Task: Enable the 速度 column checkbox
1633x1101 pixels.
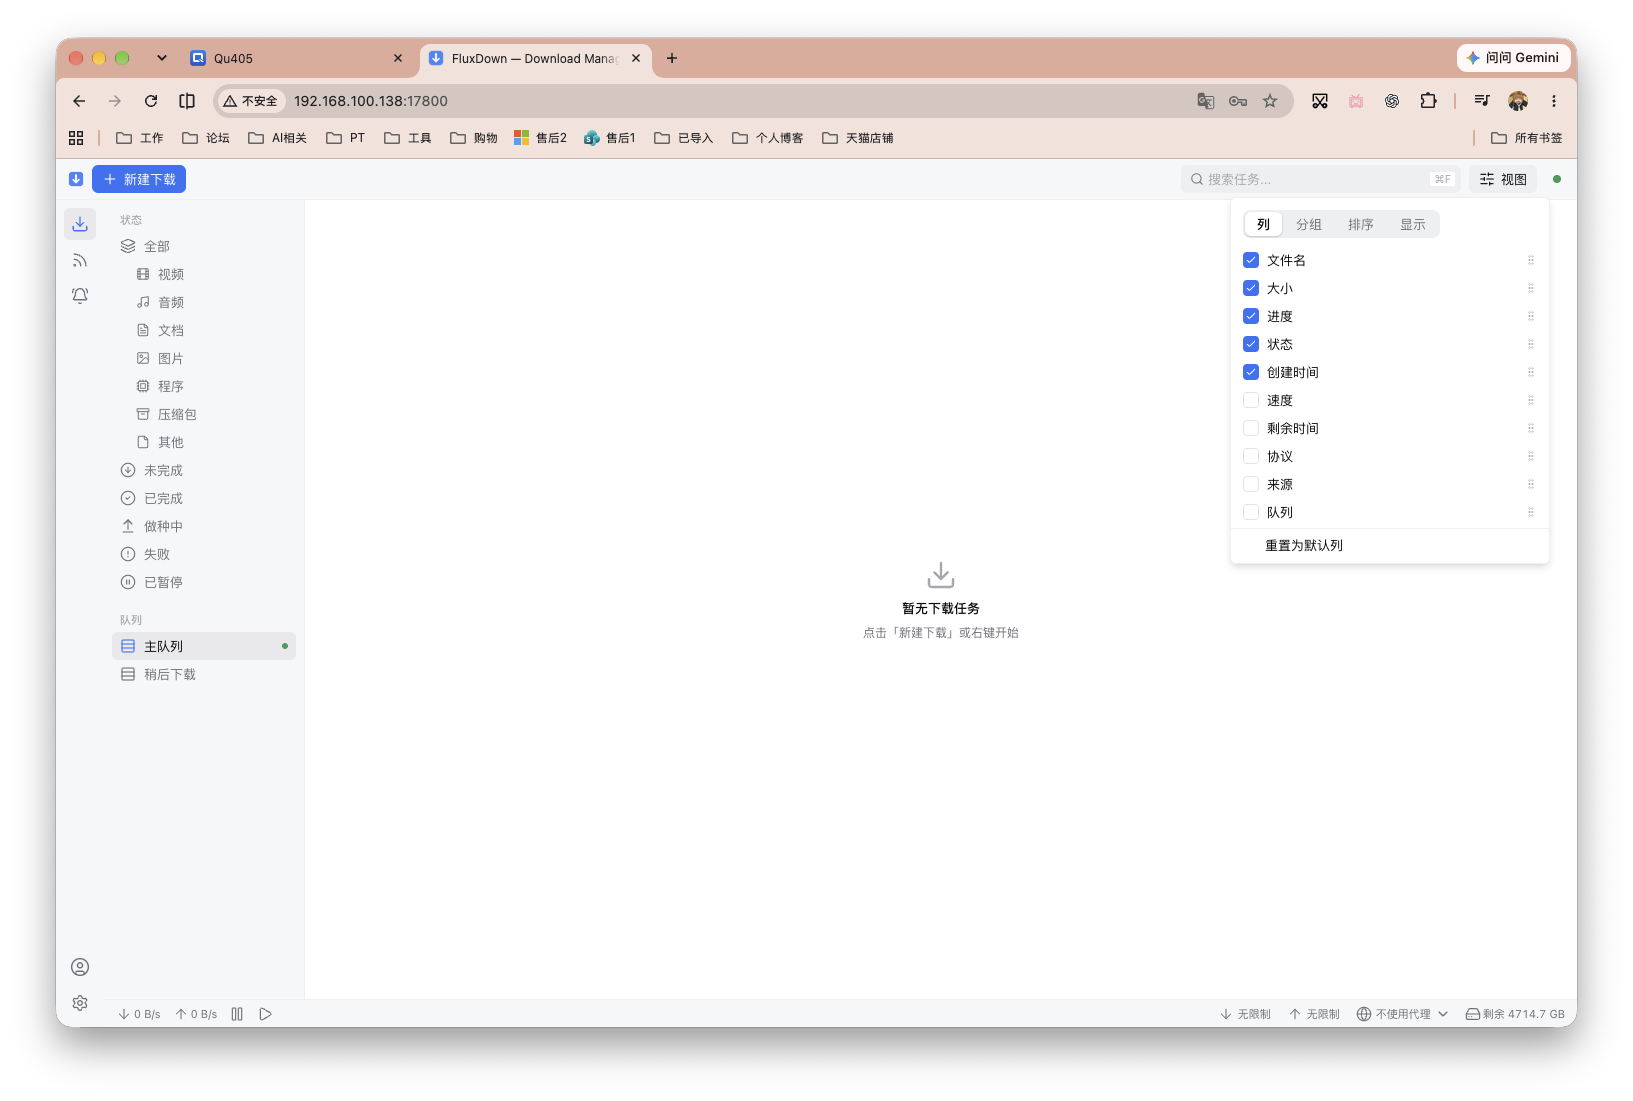Action: pyautogui.click(x=1251, y=400)
